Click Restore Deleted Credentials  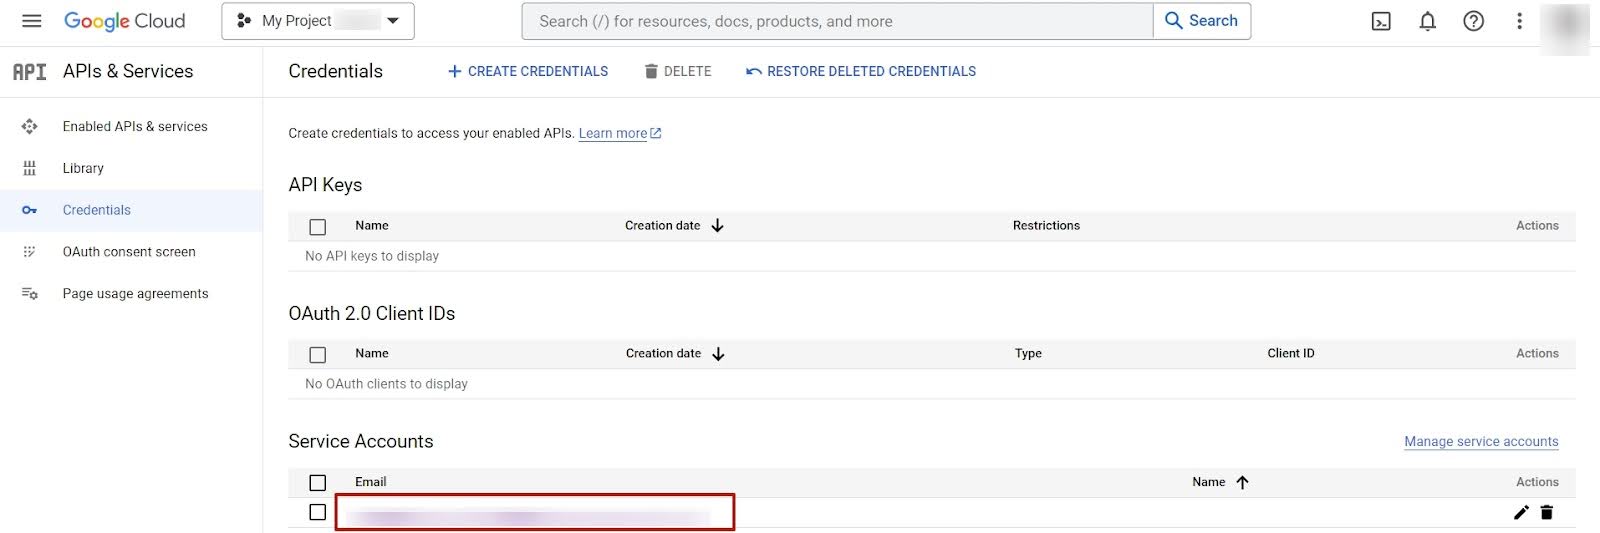(x=861, y=72)
